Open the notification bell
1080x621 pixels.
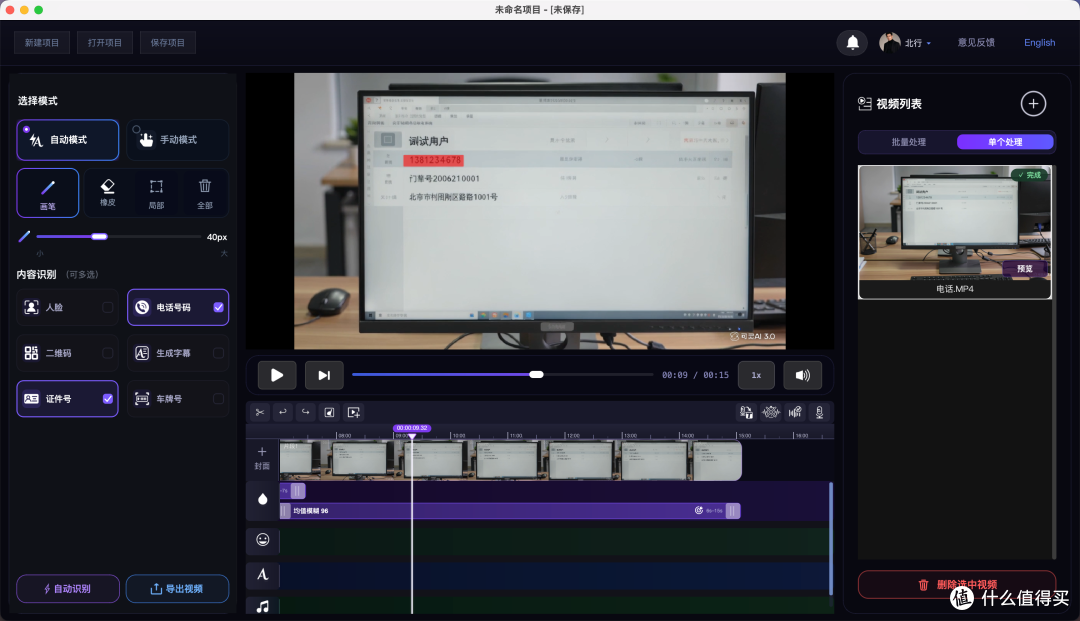pyautogui.click(x=852, y=43)
